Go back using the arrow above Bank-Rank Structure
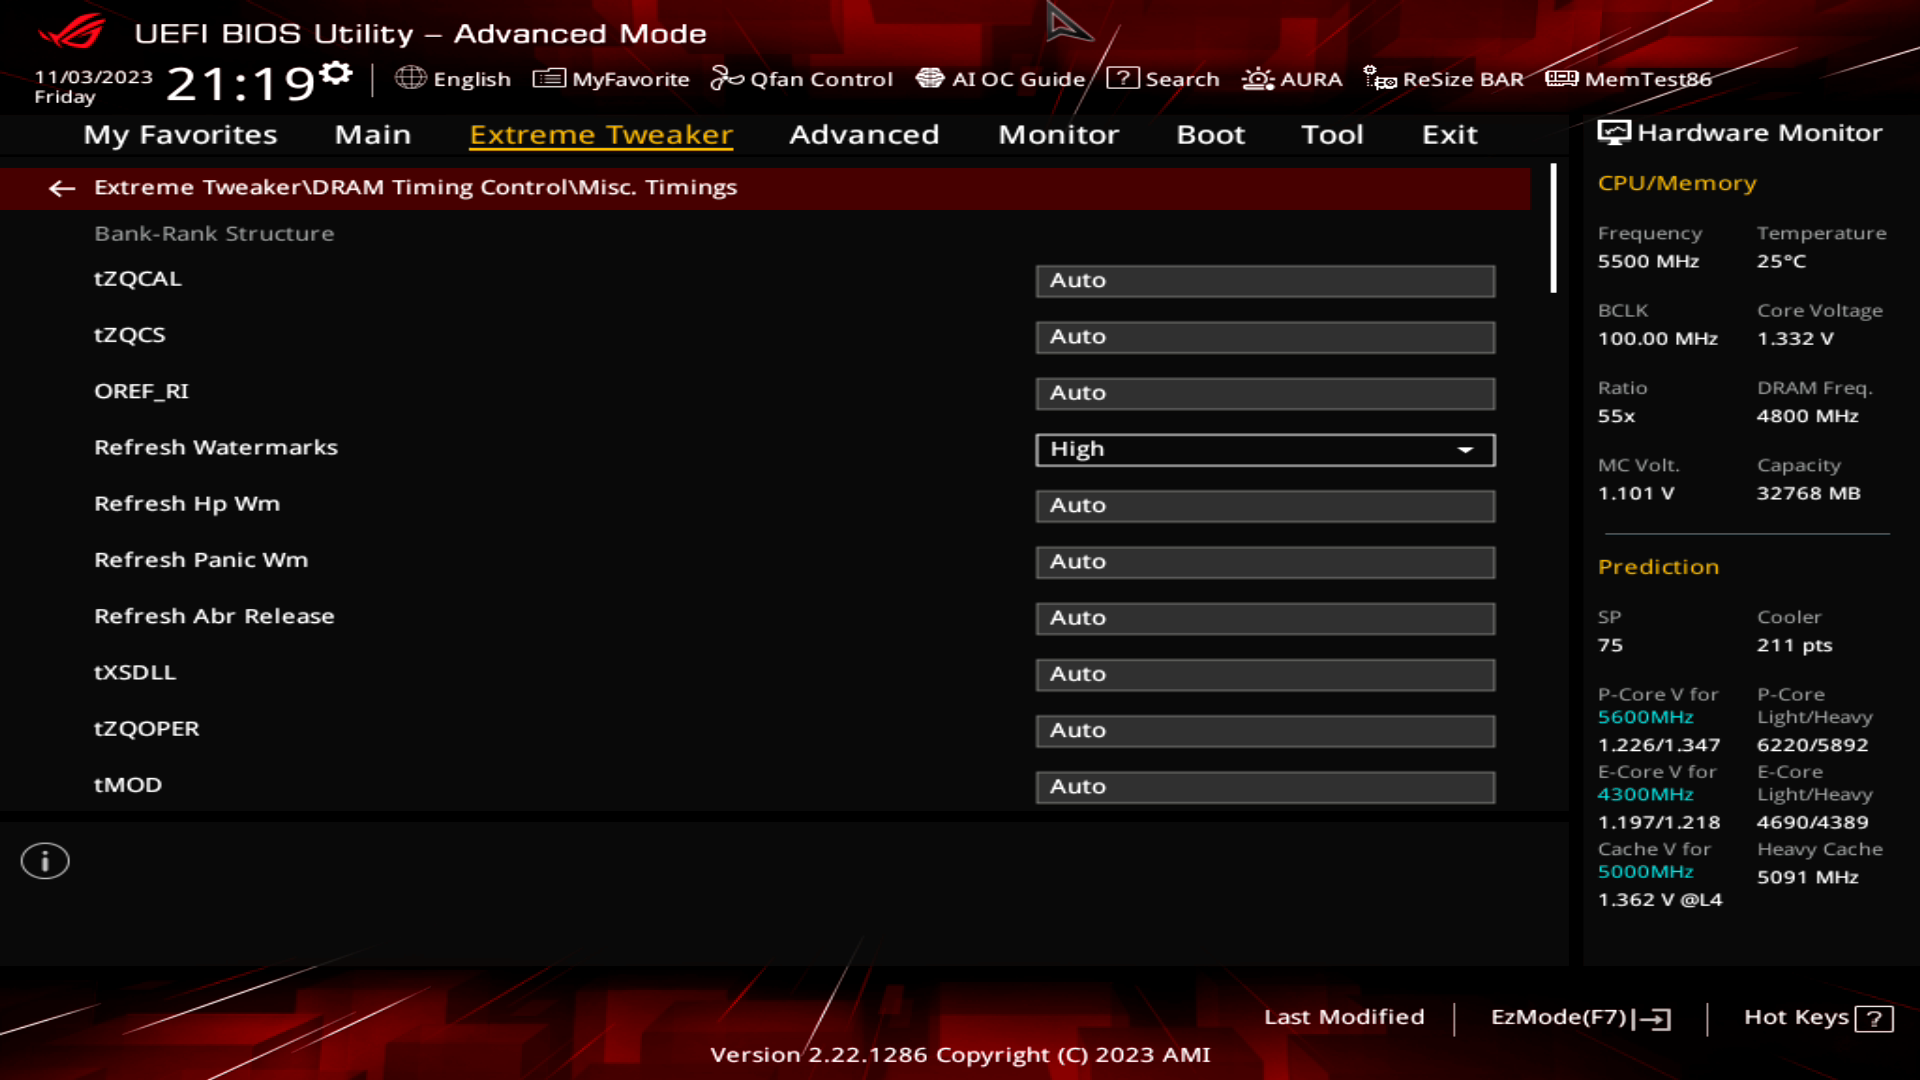The height and width of the screenshot is (1080, 1920). (x=64, y=188)
